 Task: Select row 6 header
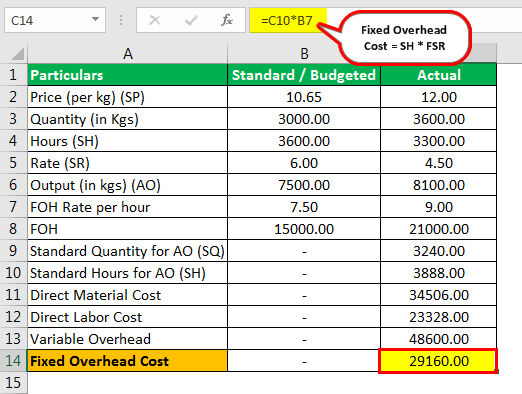(13, 185)
